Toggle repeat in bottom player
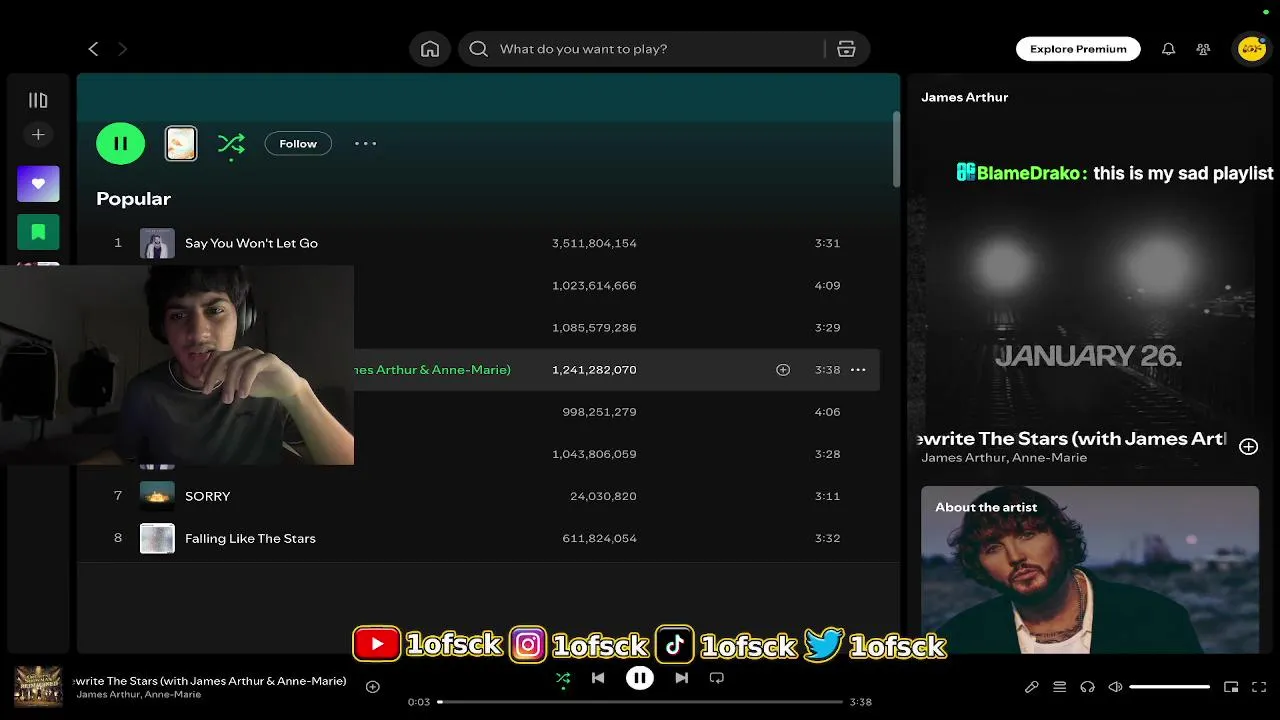Screen dimensions: 1280x720 point(716,678)
